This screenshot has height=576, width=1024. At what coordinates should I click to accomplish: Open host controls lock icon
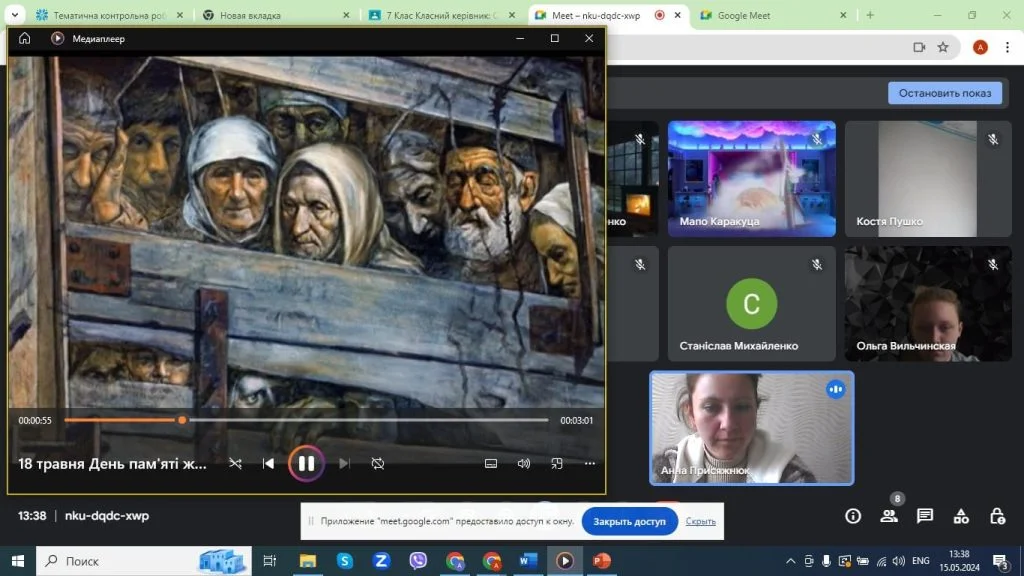click(997, 516)
